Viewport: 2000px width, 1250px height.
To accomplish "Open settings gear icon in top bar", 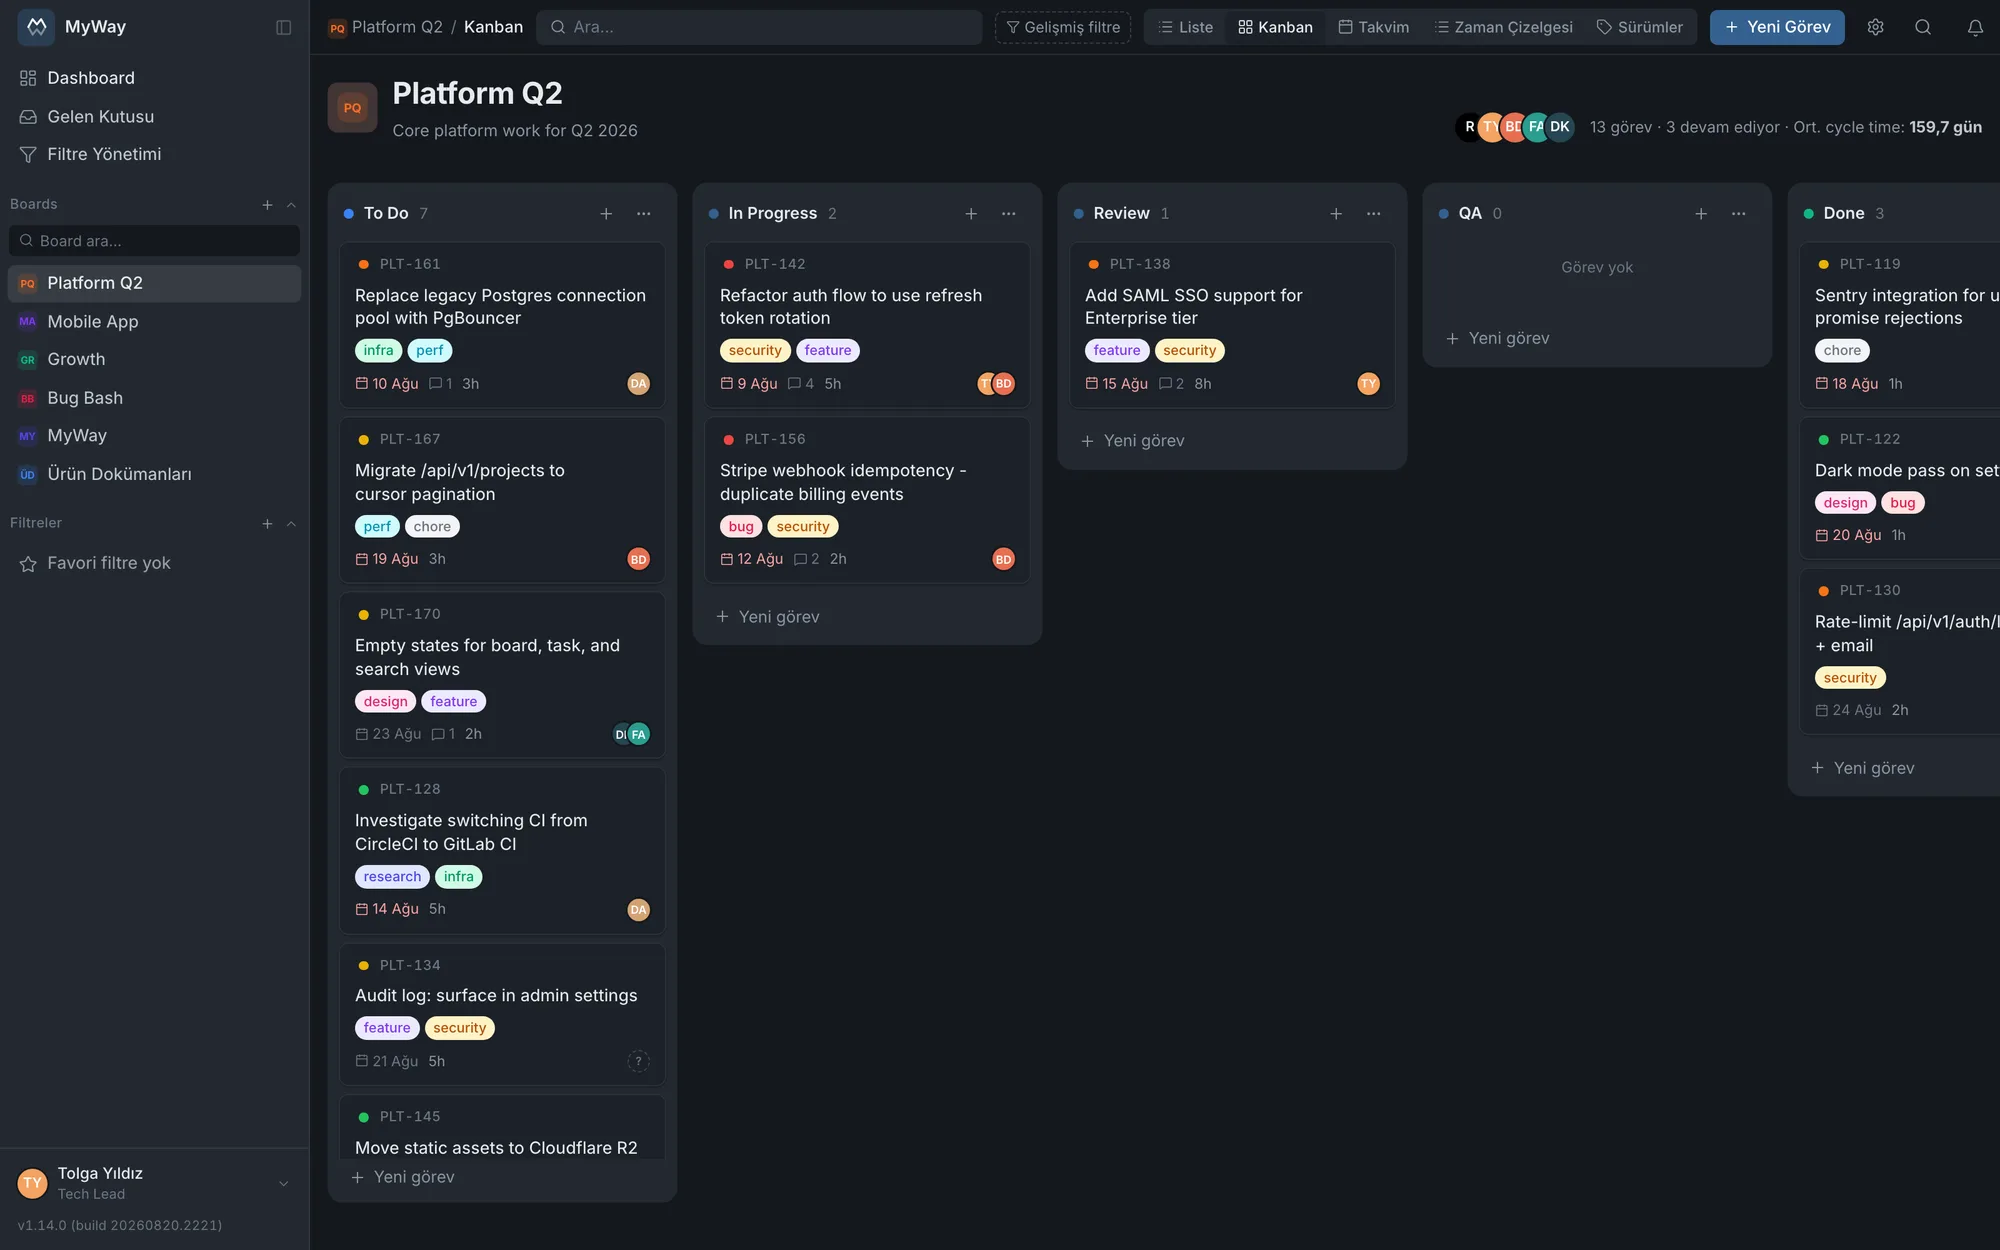I will 1875,27.
